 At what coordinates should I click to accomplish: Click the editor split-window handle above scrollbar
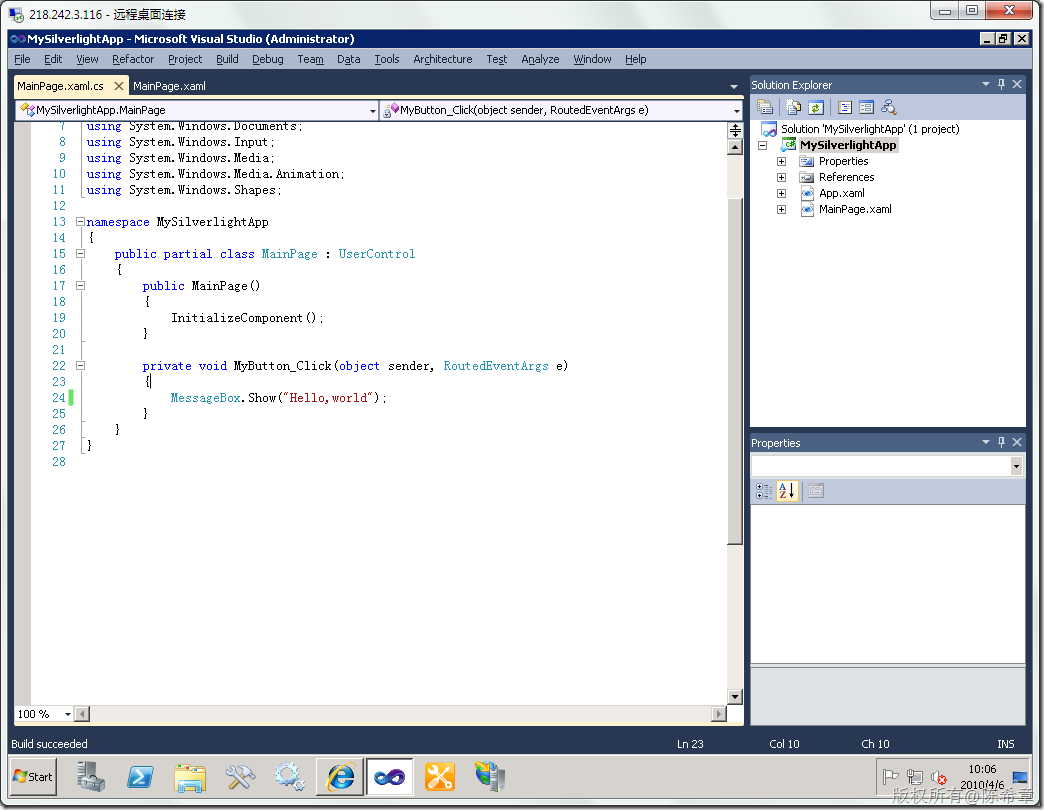pyautogui.click(x=735, y=130)
